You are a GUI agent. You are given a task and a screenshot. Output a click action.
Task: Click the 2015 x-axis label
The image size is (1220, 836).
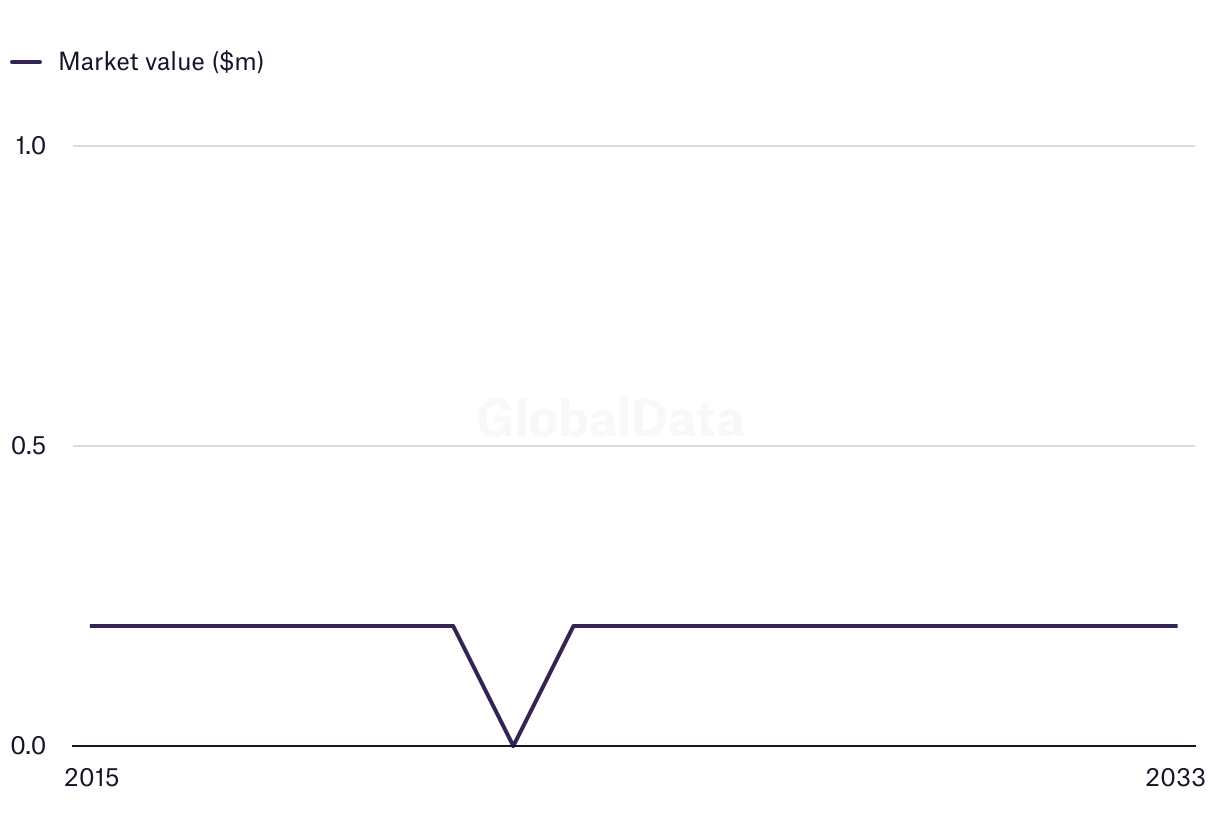pyautogui.click(x=91, y=778)
